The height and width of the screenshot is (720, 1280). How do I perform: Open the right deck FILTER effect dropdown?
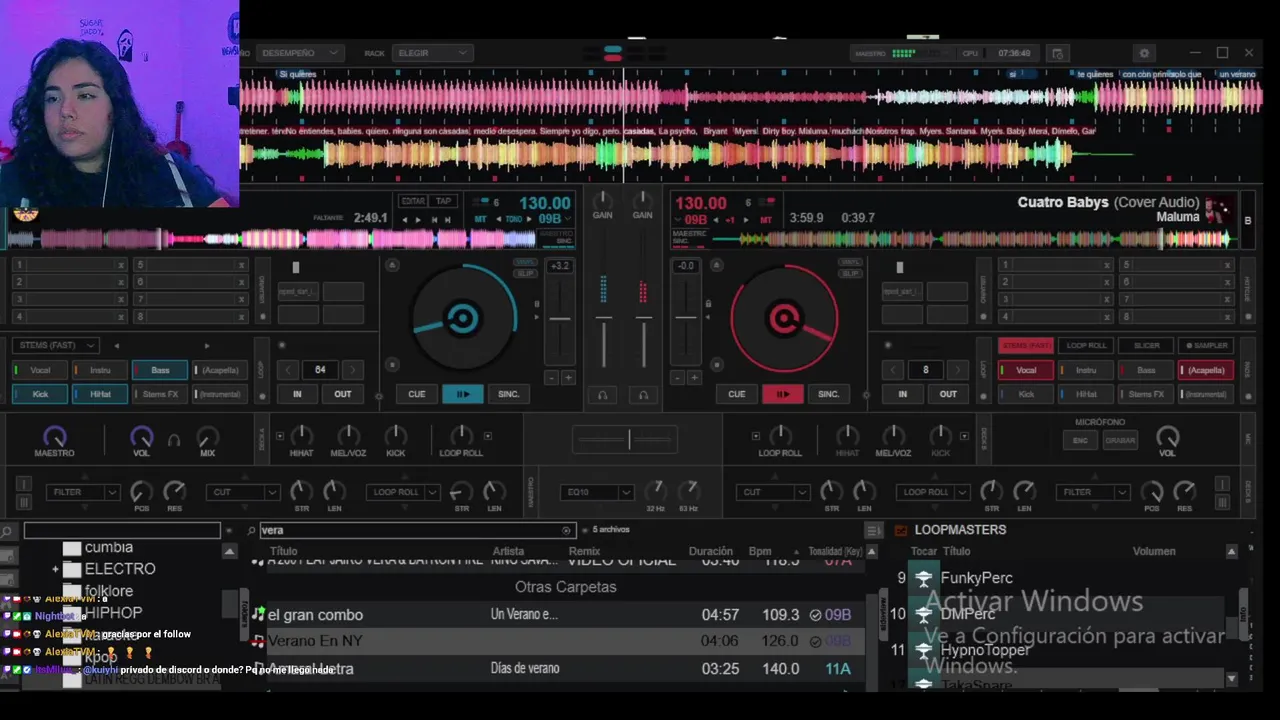pos(1091,492)
